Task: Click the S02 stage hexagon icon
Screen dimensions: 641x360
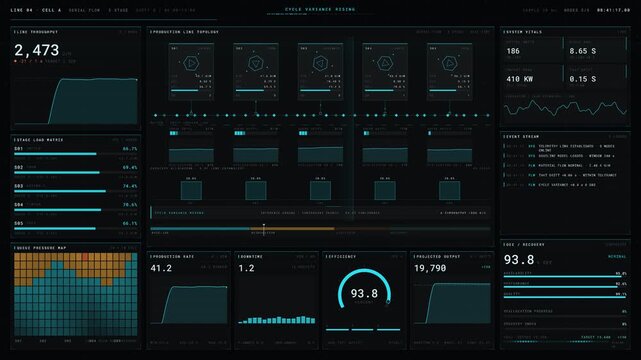Action: point(256,63)
